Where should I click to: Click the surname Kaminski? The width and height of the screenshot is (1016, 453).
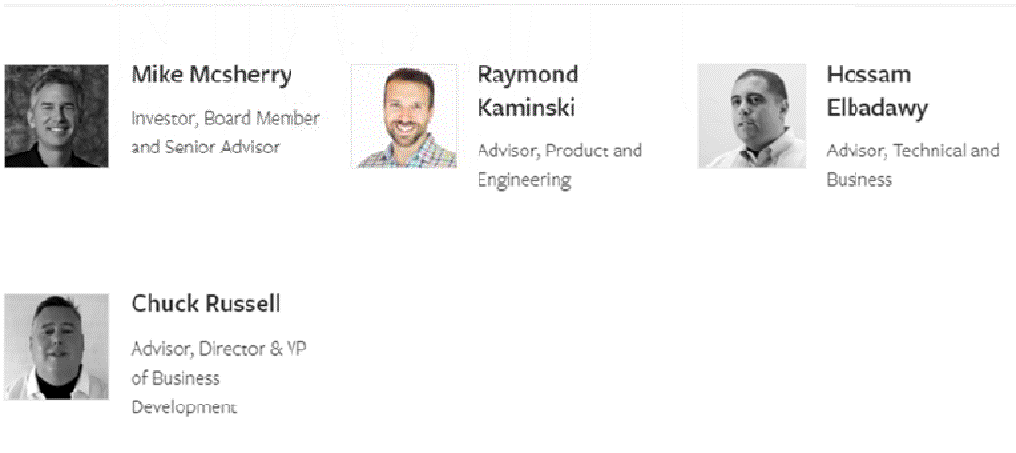(x=526, y=108)
